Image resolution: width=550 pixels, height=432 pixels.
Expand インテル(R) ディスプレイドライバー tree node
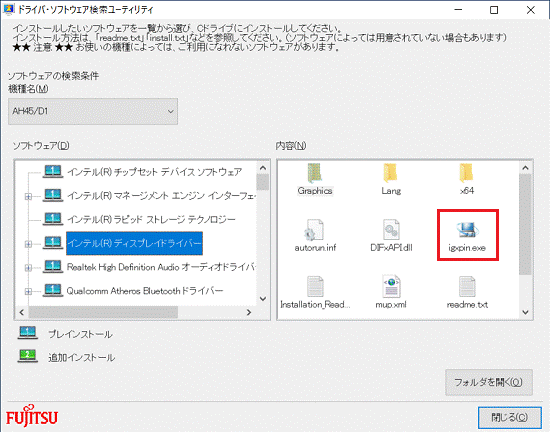[x=28, y=244]
